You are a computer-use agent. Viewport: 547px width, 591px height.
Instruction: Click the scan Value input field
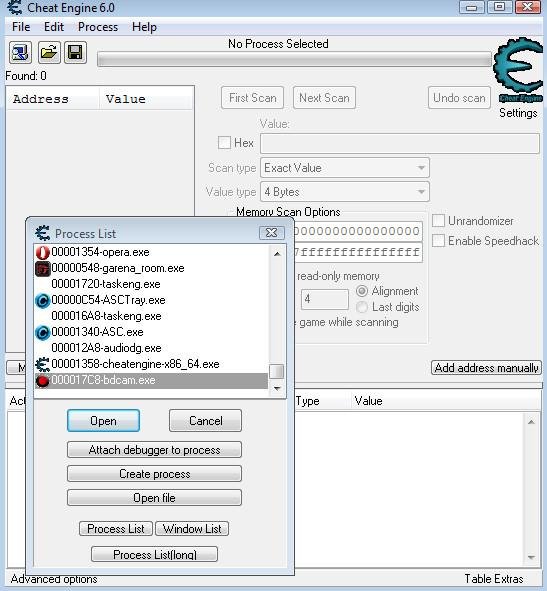(x=400, y=144)
